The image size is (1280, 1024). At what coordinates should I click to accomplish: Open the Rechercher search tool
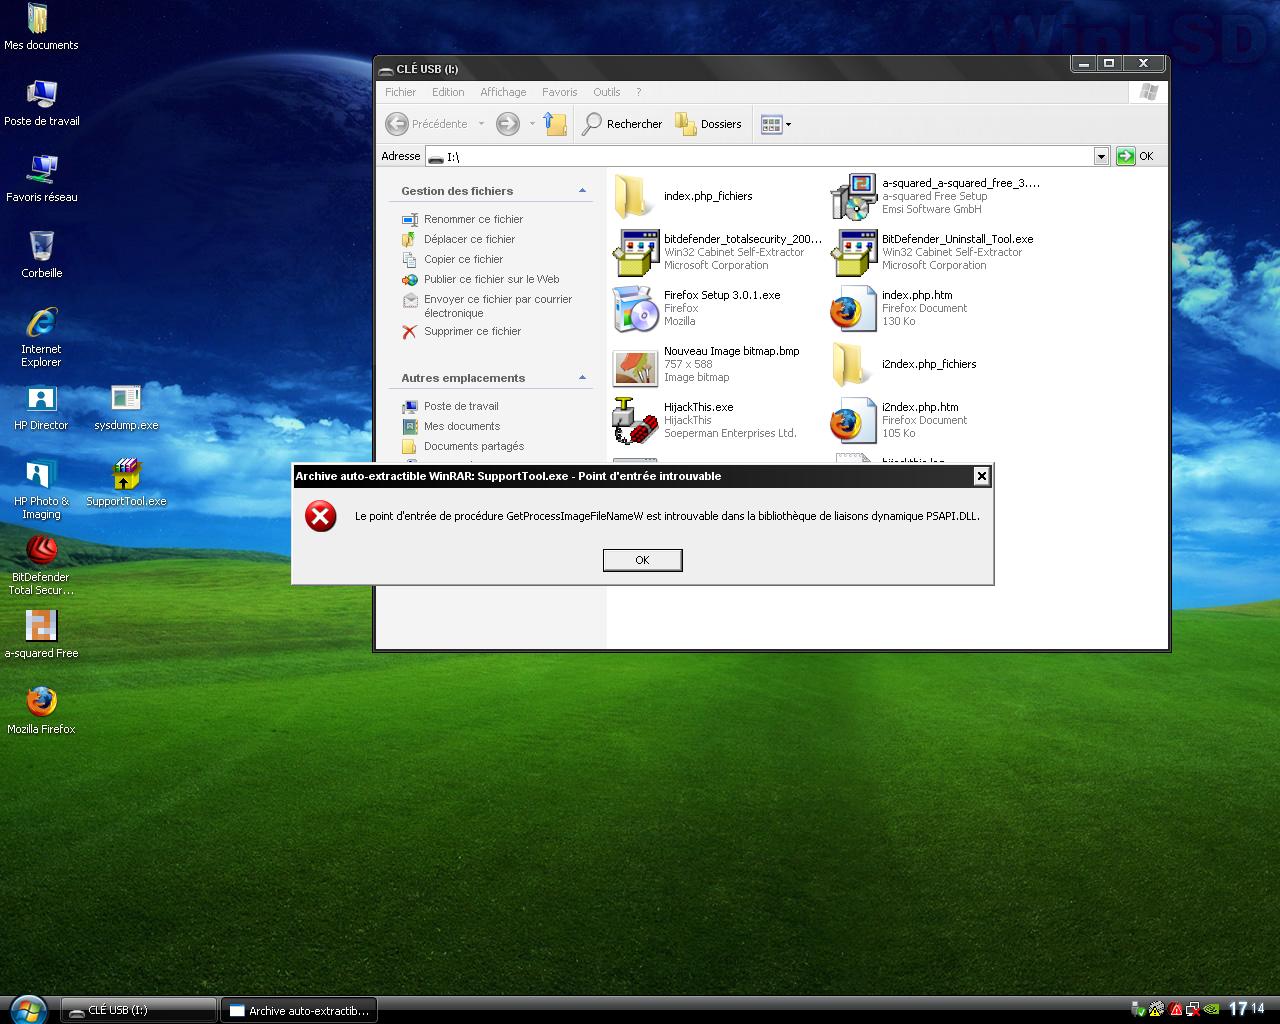click(622, 124)
